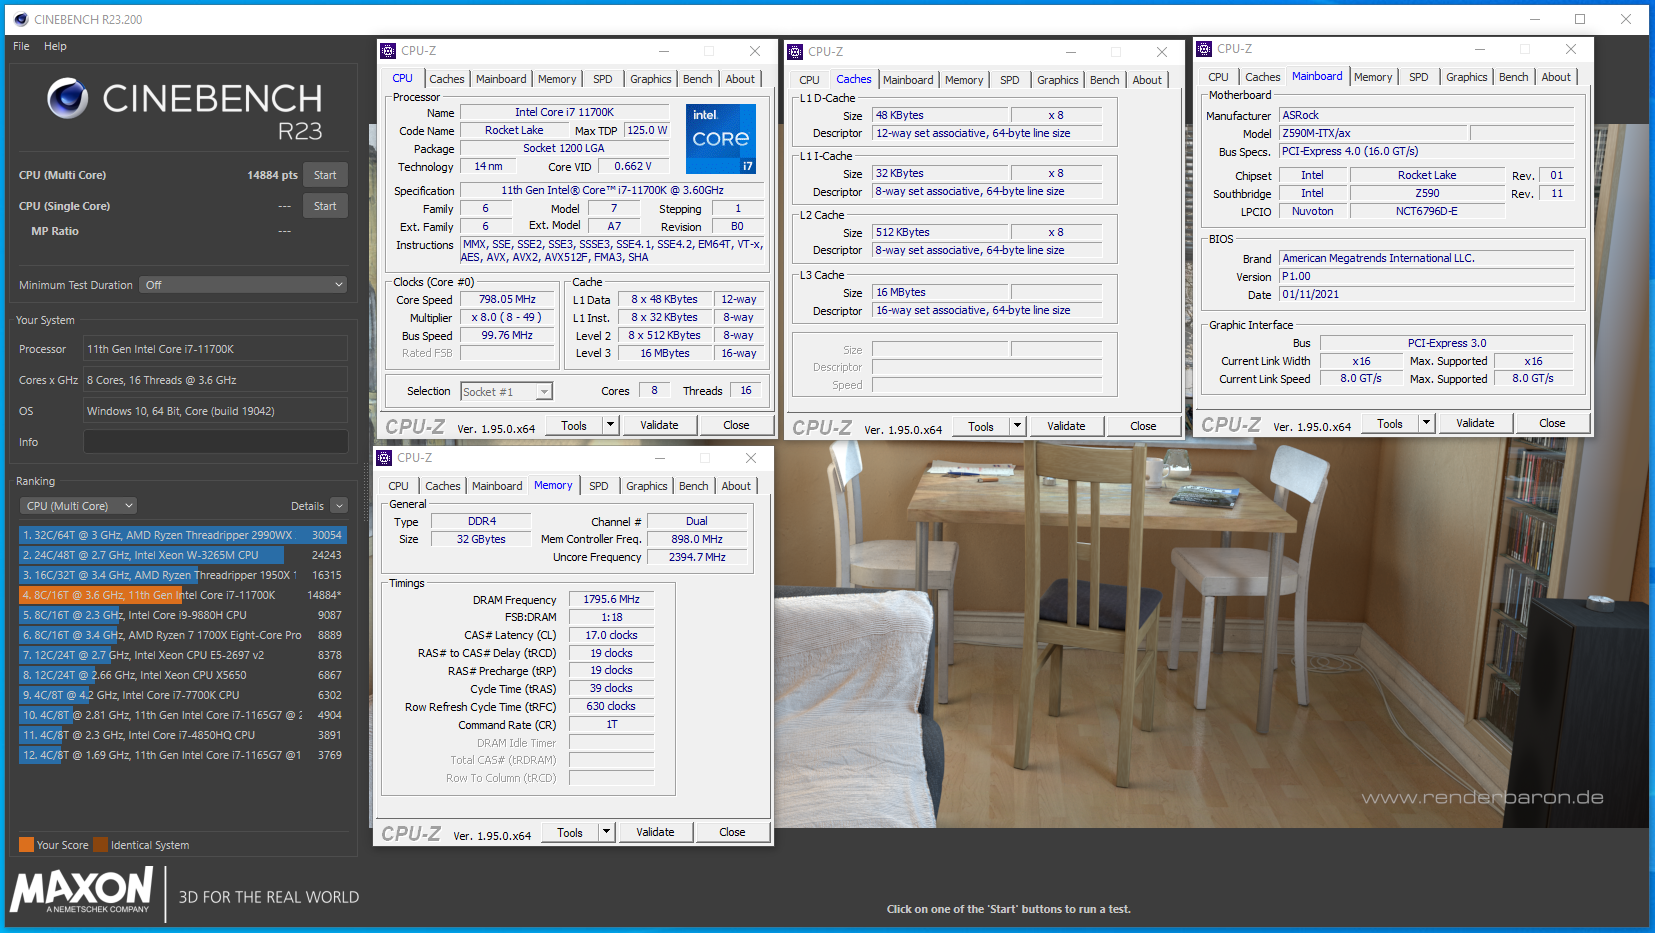Open the Minimum Test Duration dropdown
The width and height of the screenshot is (1655, 933).
click(x=243, y=285)
